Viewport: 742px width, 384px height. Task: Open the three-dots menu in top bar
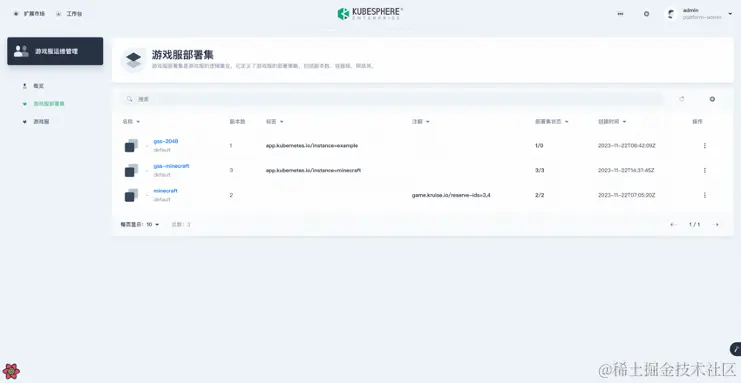tap(620, 14)
